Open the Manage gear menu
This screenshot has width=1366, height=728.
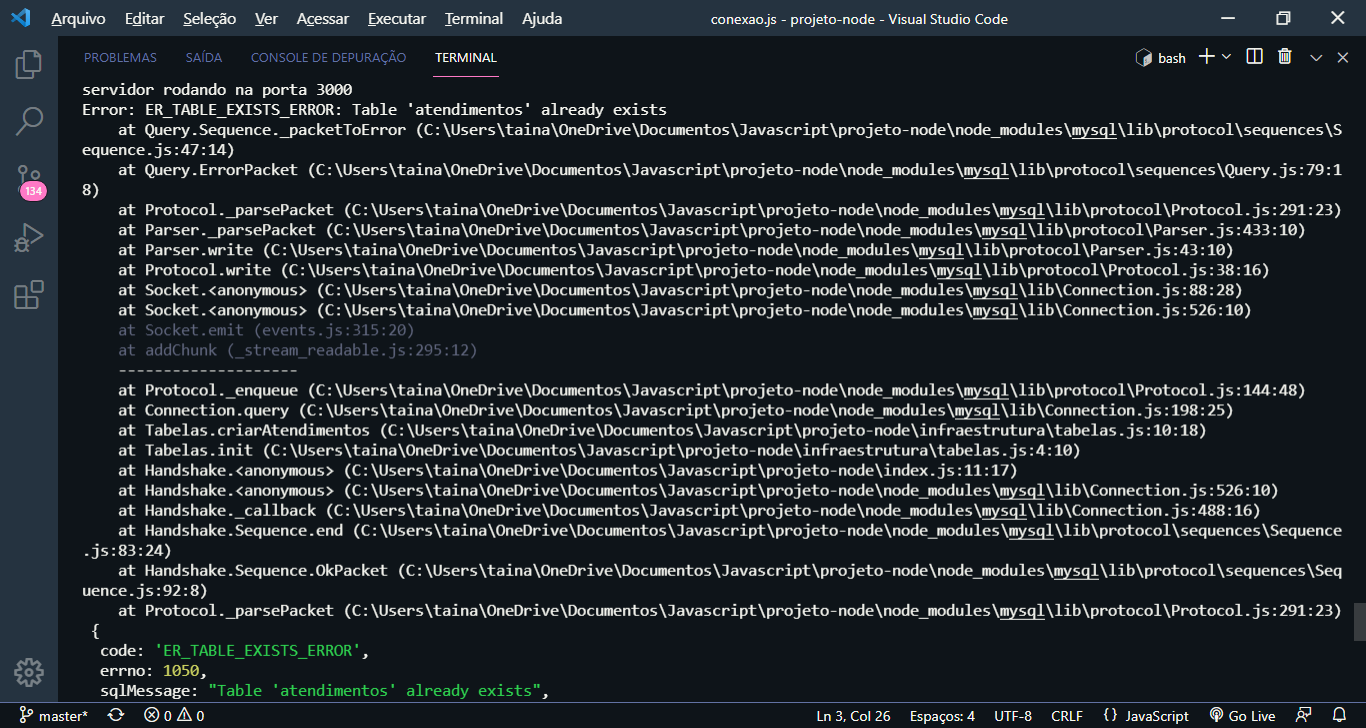[x=28, y=671]
